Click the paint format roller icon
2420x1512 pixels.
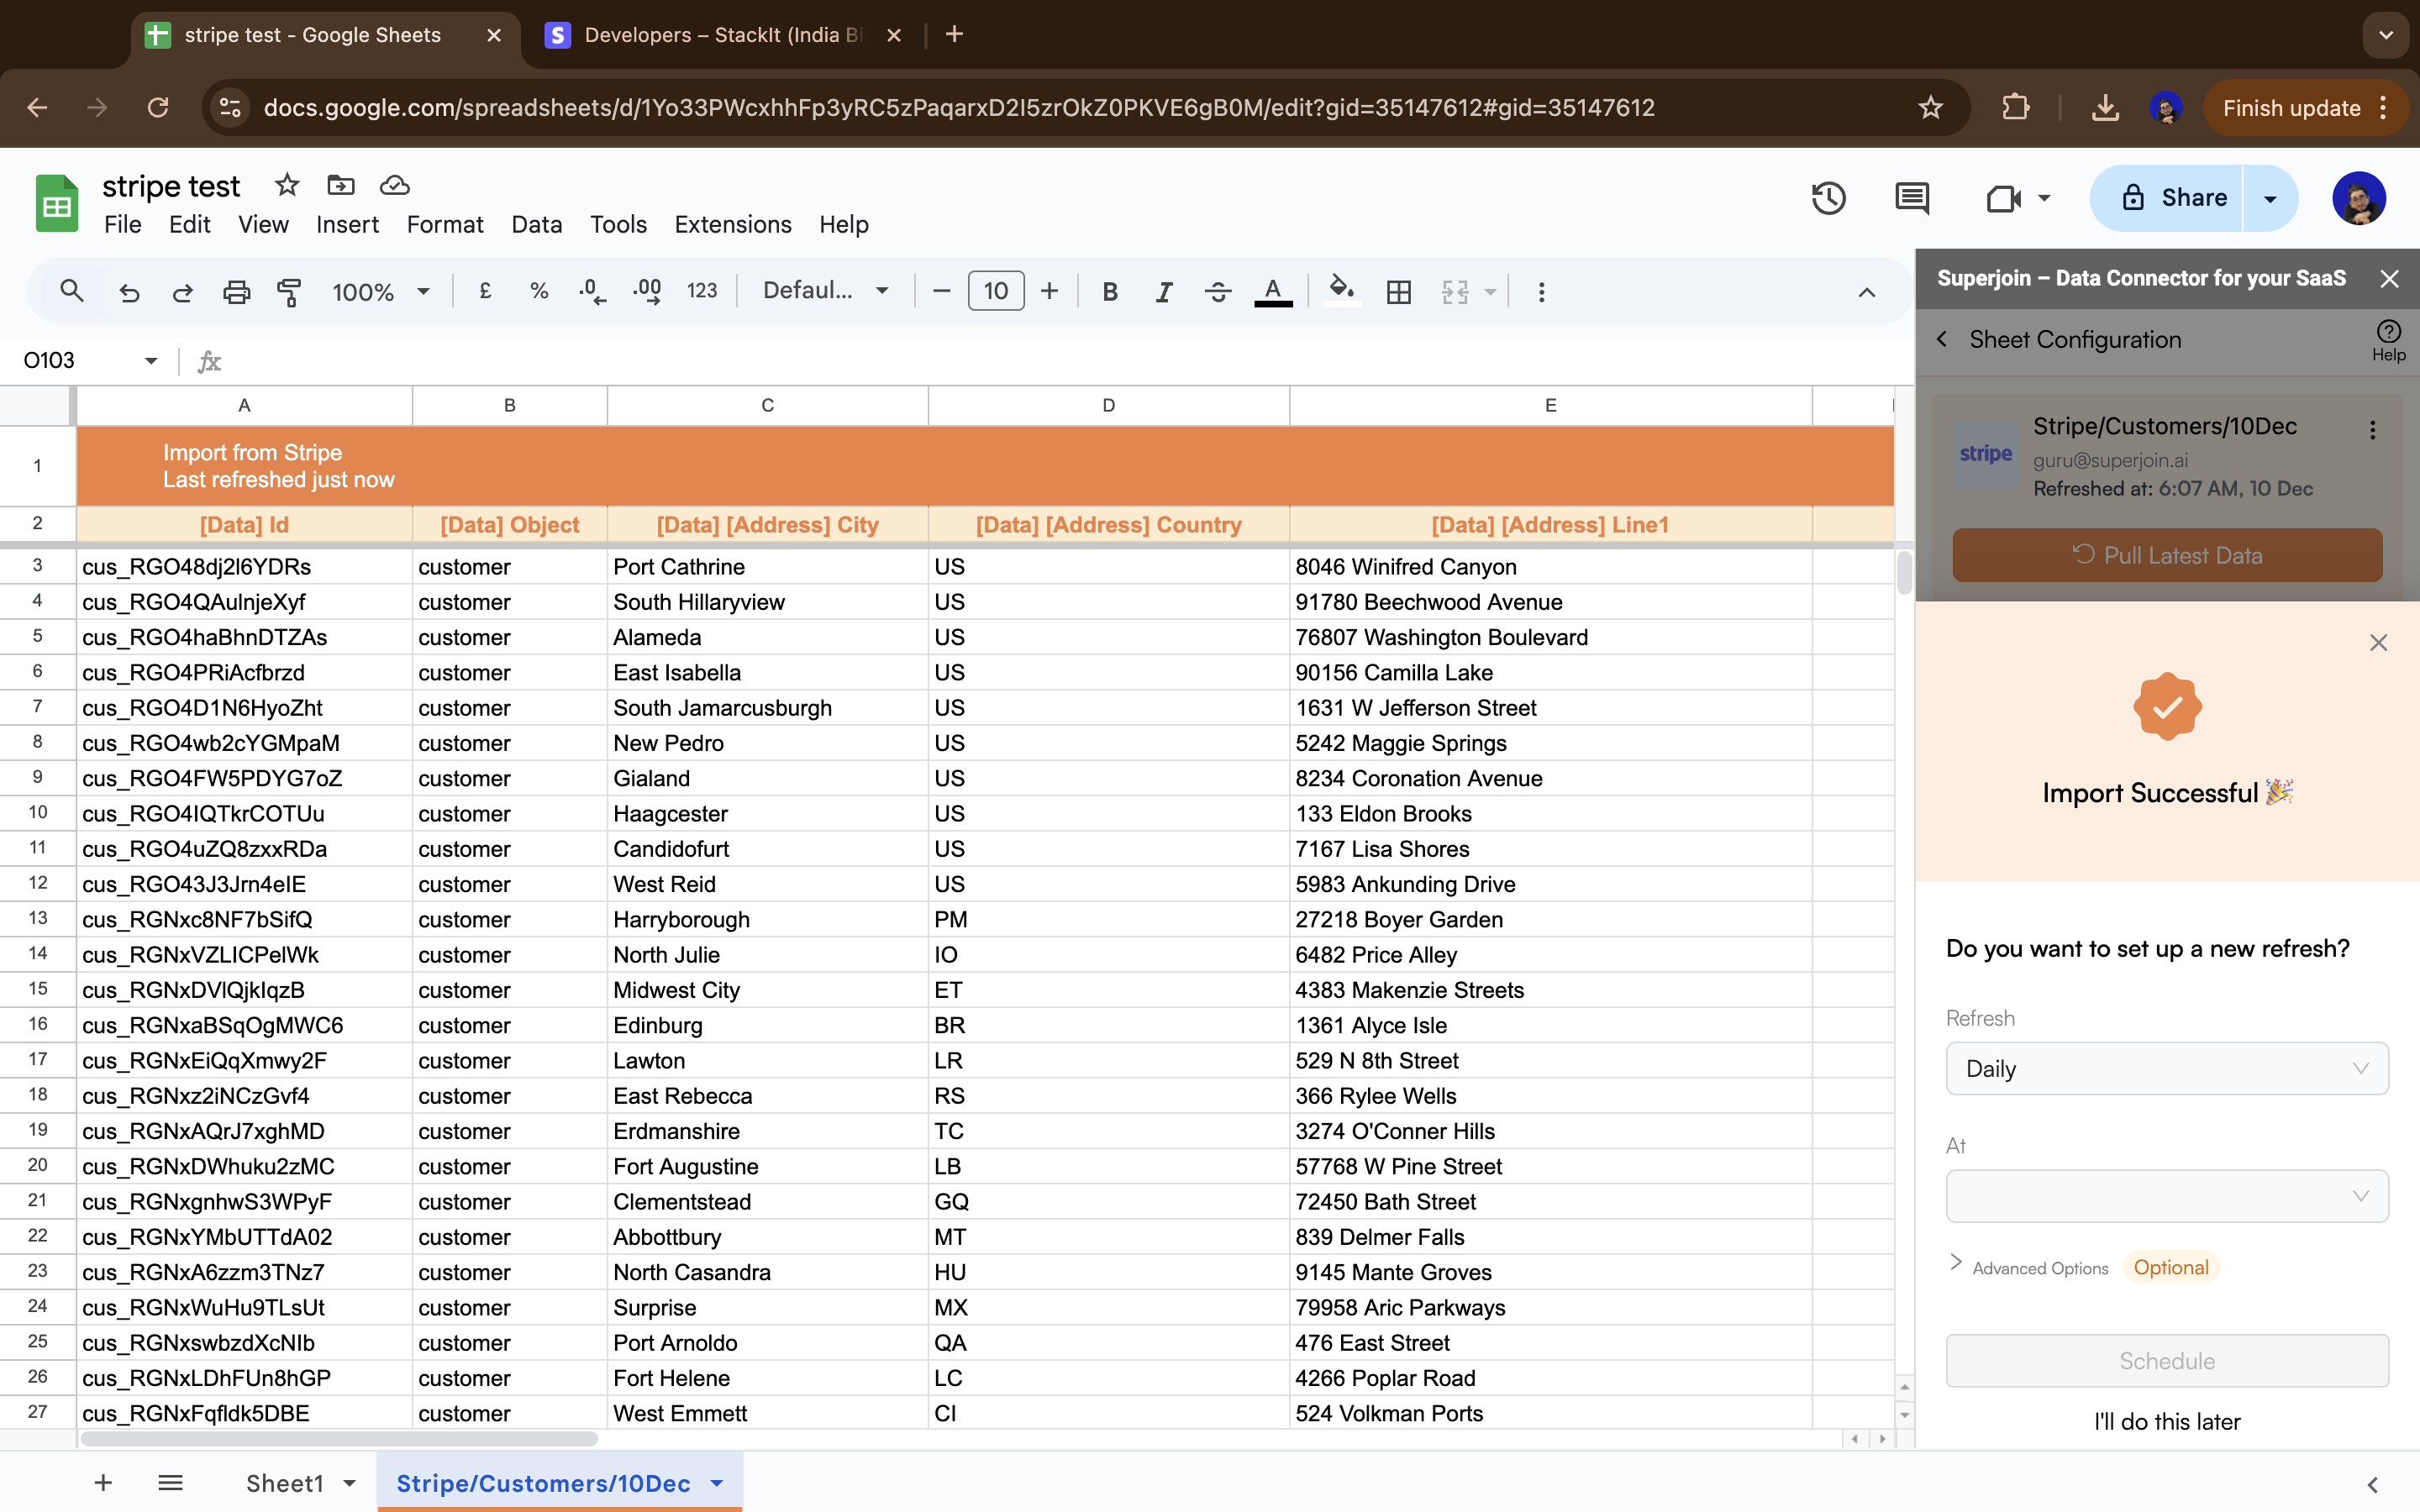(289, 292)
